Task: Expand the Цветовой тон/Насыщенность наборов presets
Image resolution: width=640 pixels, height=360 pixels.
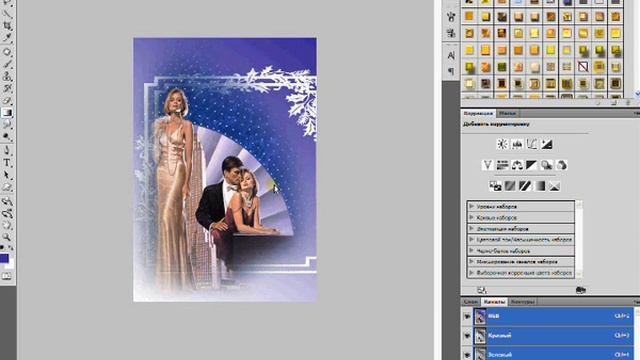Action: click(x=471, y=240)
